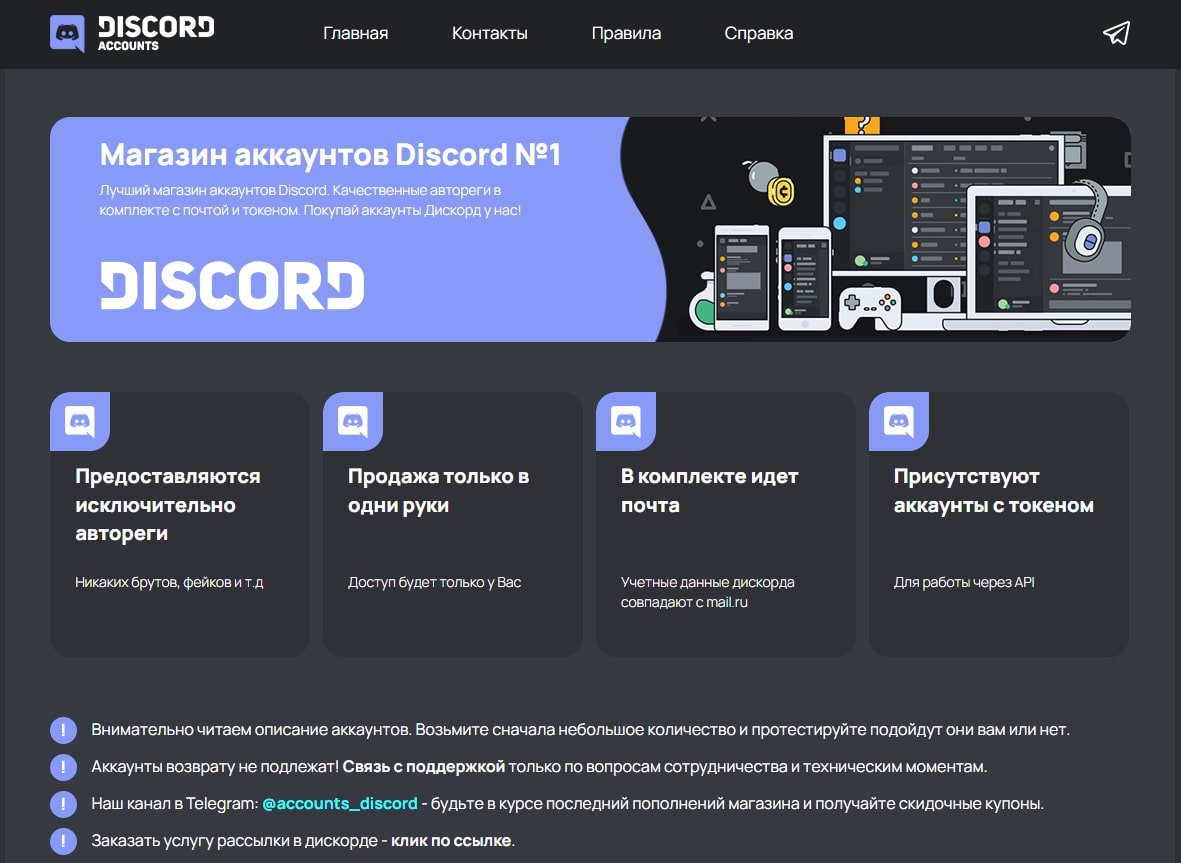Select the 'Присутствуют аккаунты с токеном' title
Screen dimensions: 1181x863
click(x=993, y=490)
